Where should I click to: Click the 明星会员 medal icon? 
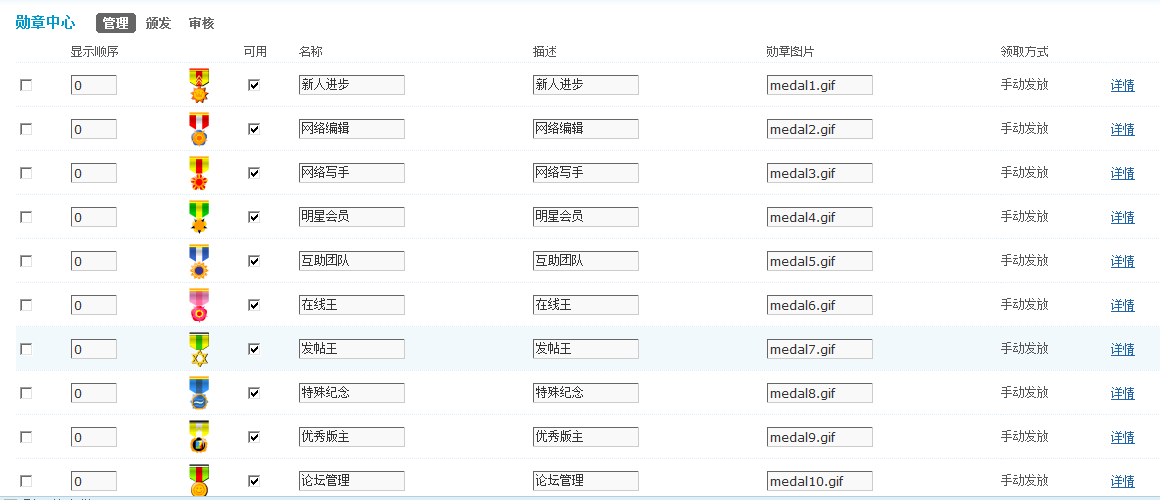click(199, 217)
